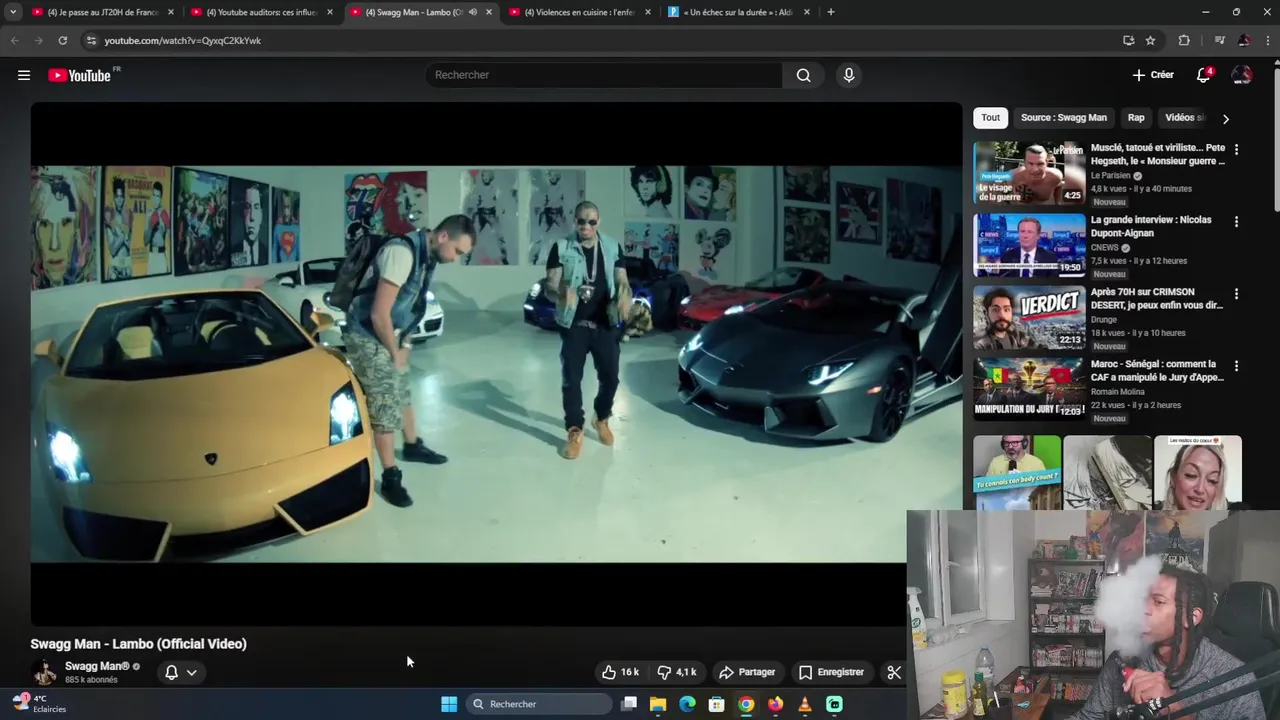
Task: Open the account avatar menu
Action: click(1242, 75)
